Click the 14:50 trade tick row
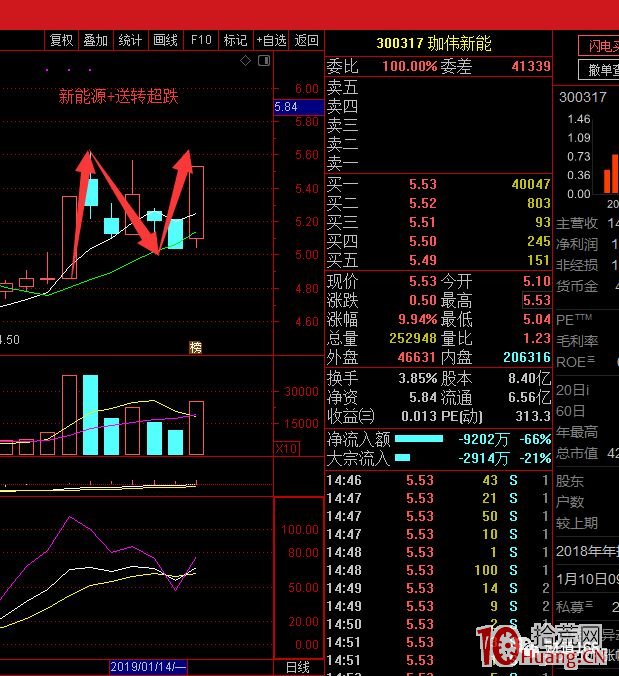The width and height of the screenshot is (619, 676). pos(438,624)
